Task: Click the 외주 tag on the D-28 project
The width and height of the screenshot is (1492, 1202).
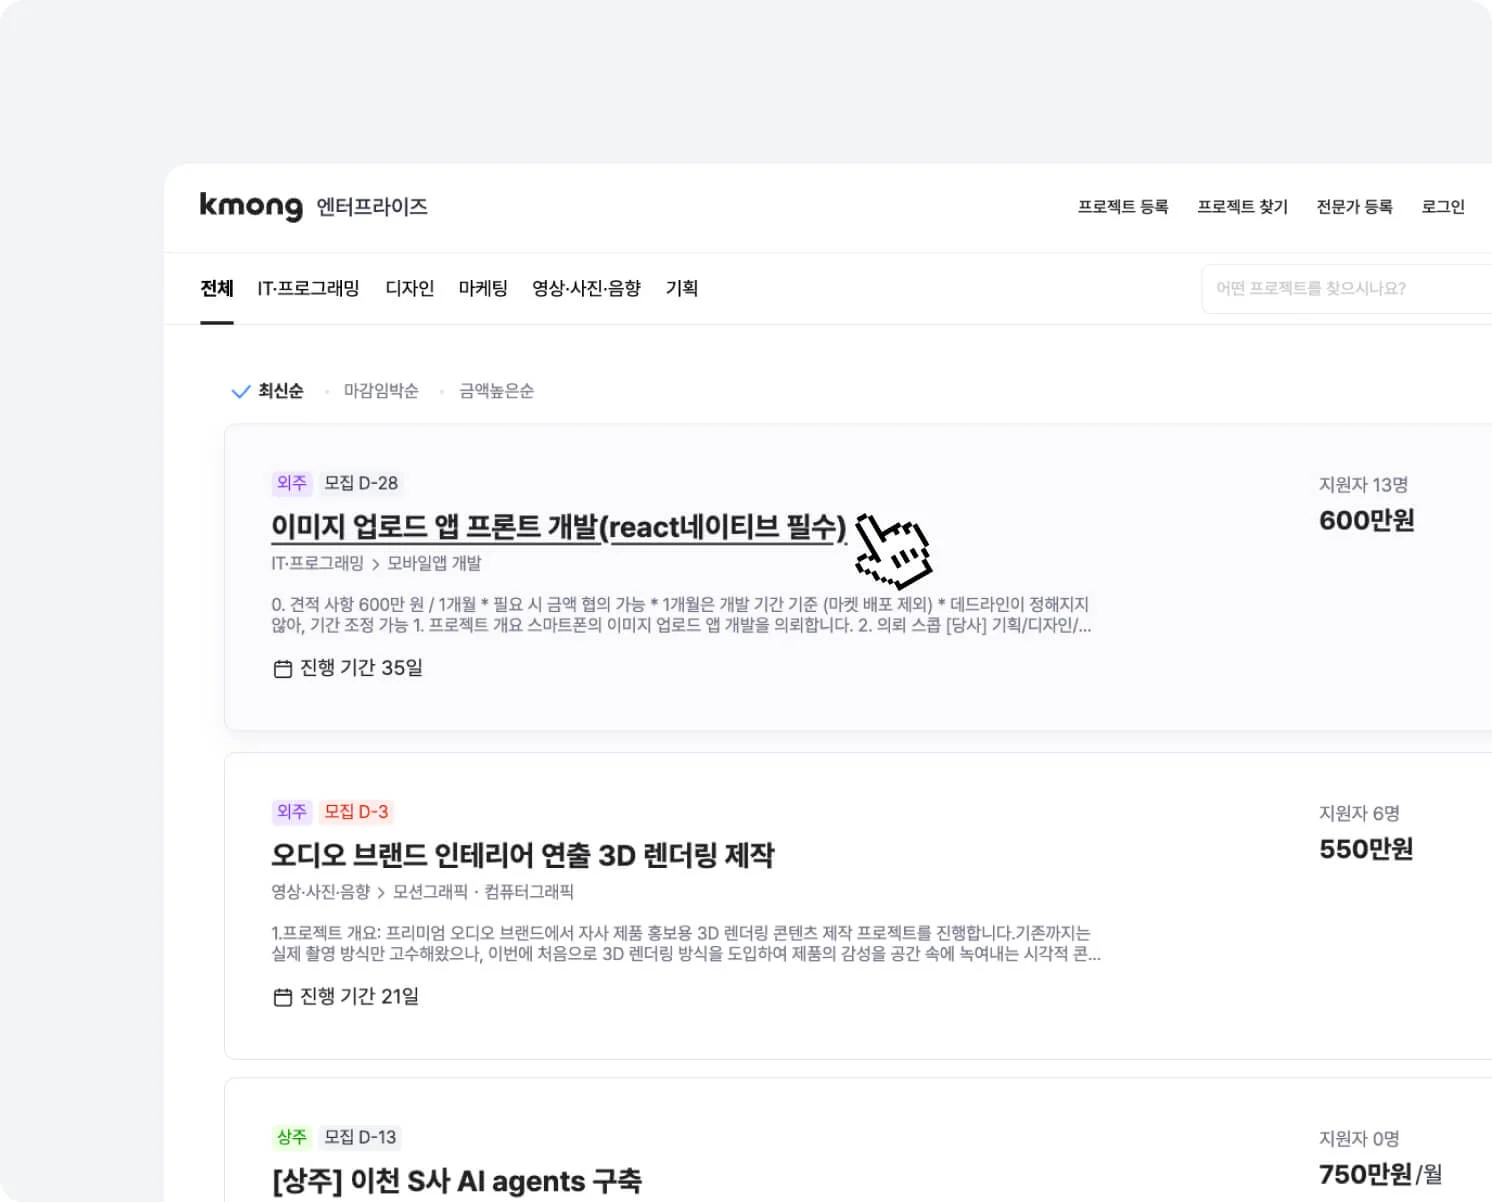Action: click(292, 483)
